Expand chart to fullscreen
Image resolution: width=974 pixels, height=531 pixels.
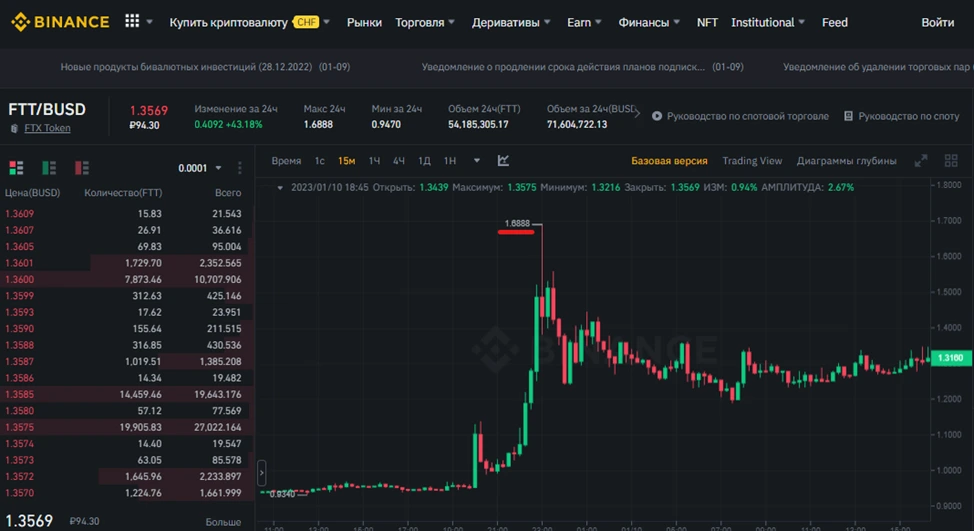[921, 161]
